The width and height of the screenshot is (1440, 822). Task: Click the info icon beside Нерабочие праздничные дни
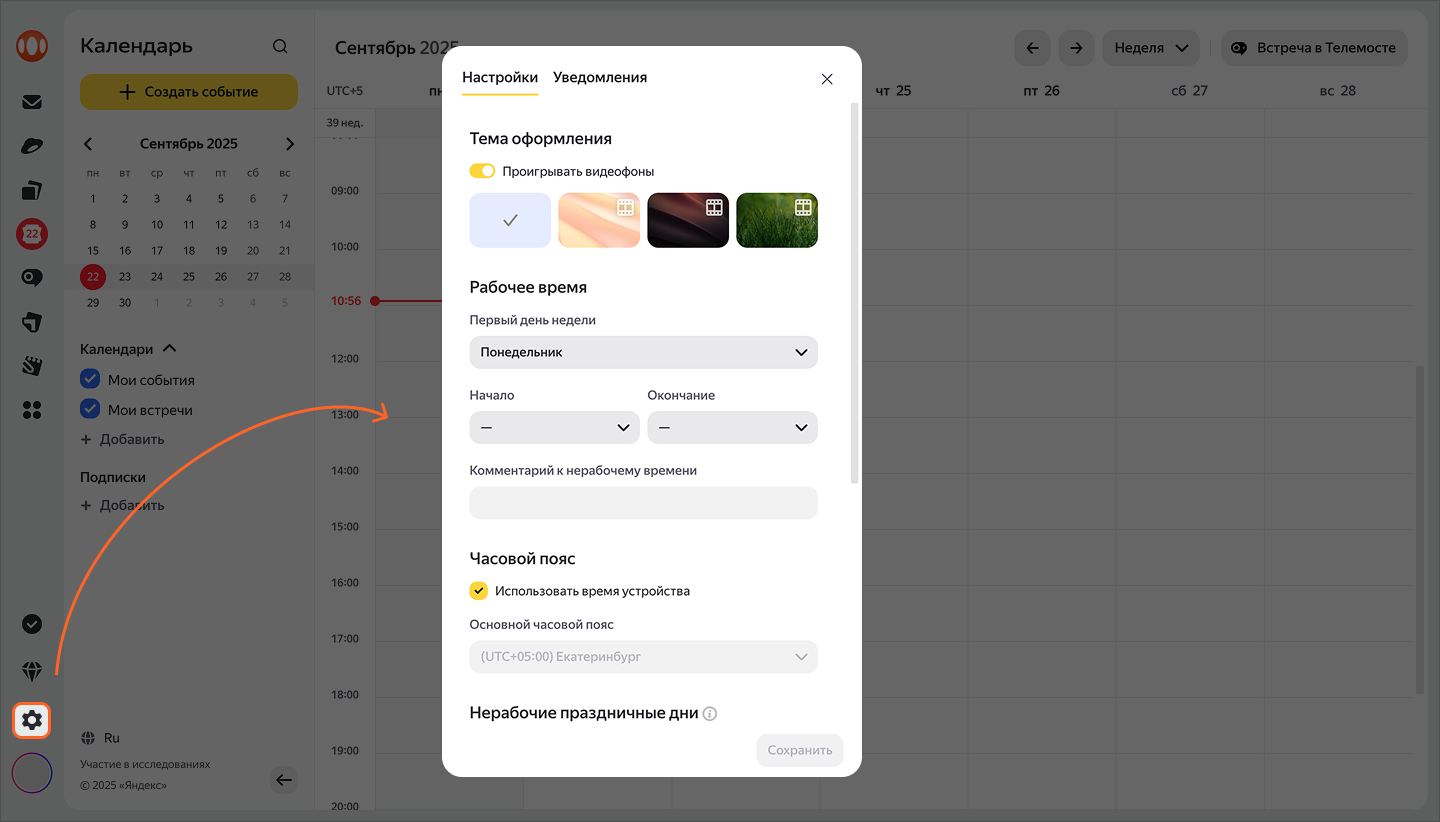click(x=710, y=714)
